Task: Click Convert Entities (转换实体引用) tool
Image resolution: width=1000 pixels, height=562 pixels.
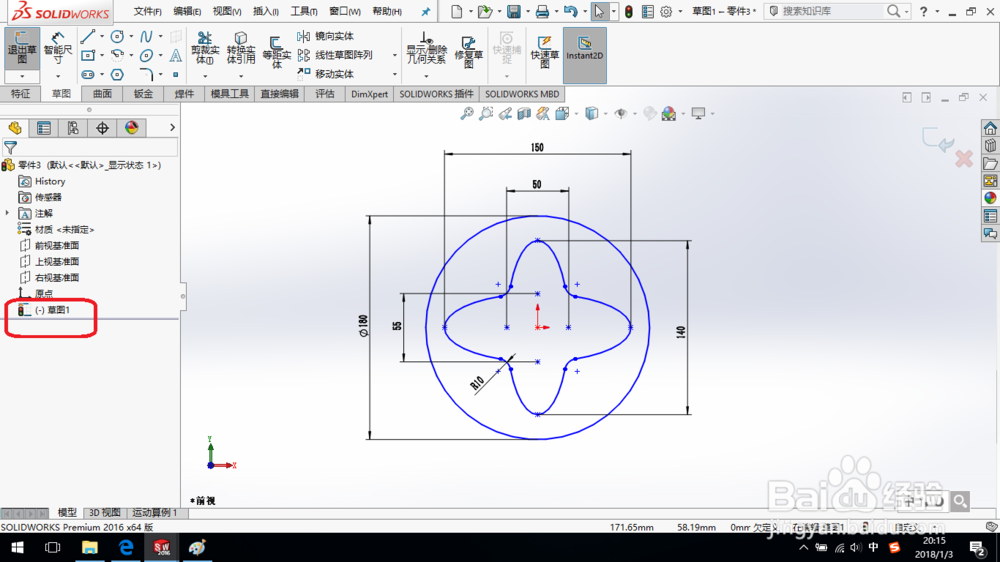Action: coord(240,48)
